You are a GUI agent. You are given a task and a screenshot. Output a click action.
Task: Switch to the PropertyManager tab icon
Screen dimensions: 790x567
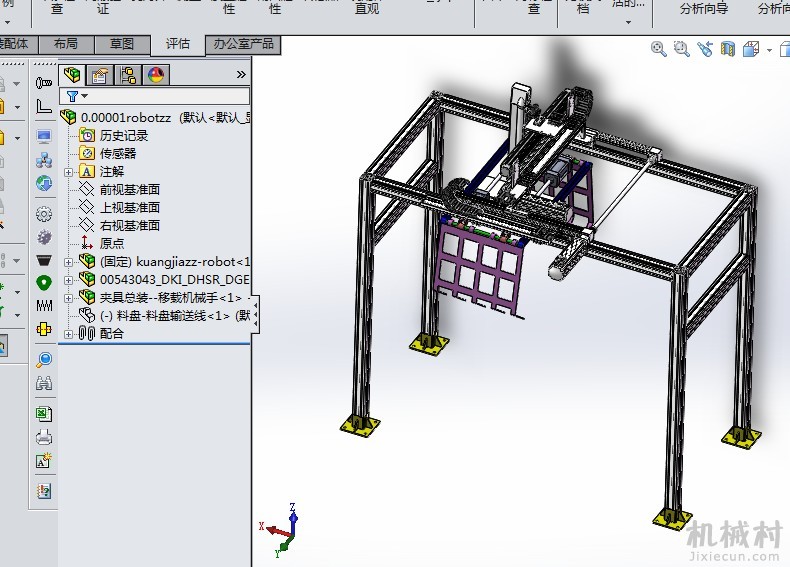(x=100, y=76)
